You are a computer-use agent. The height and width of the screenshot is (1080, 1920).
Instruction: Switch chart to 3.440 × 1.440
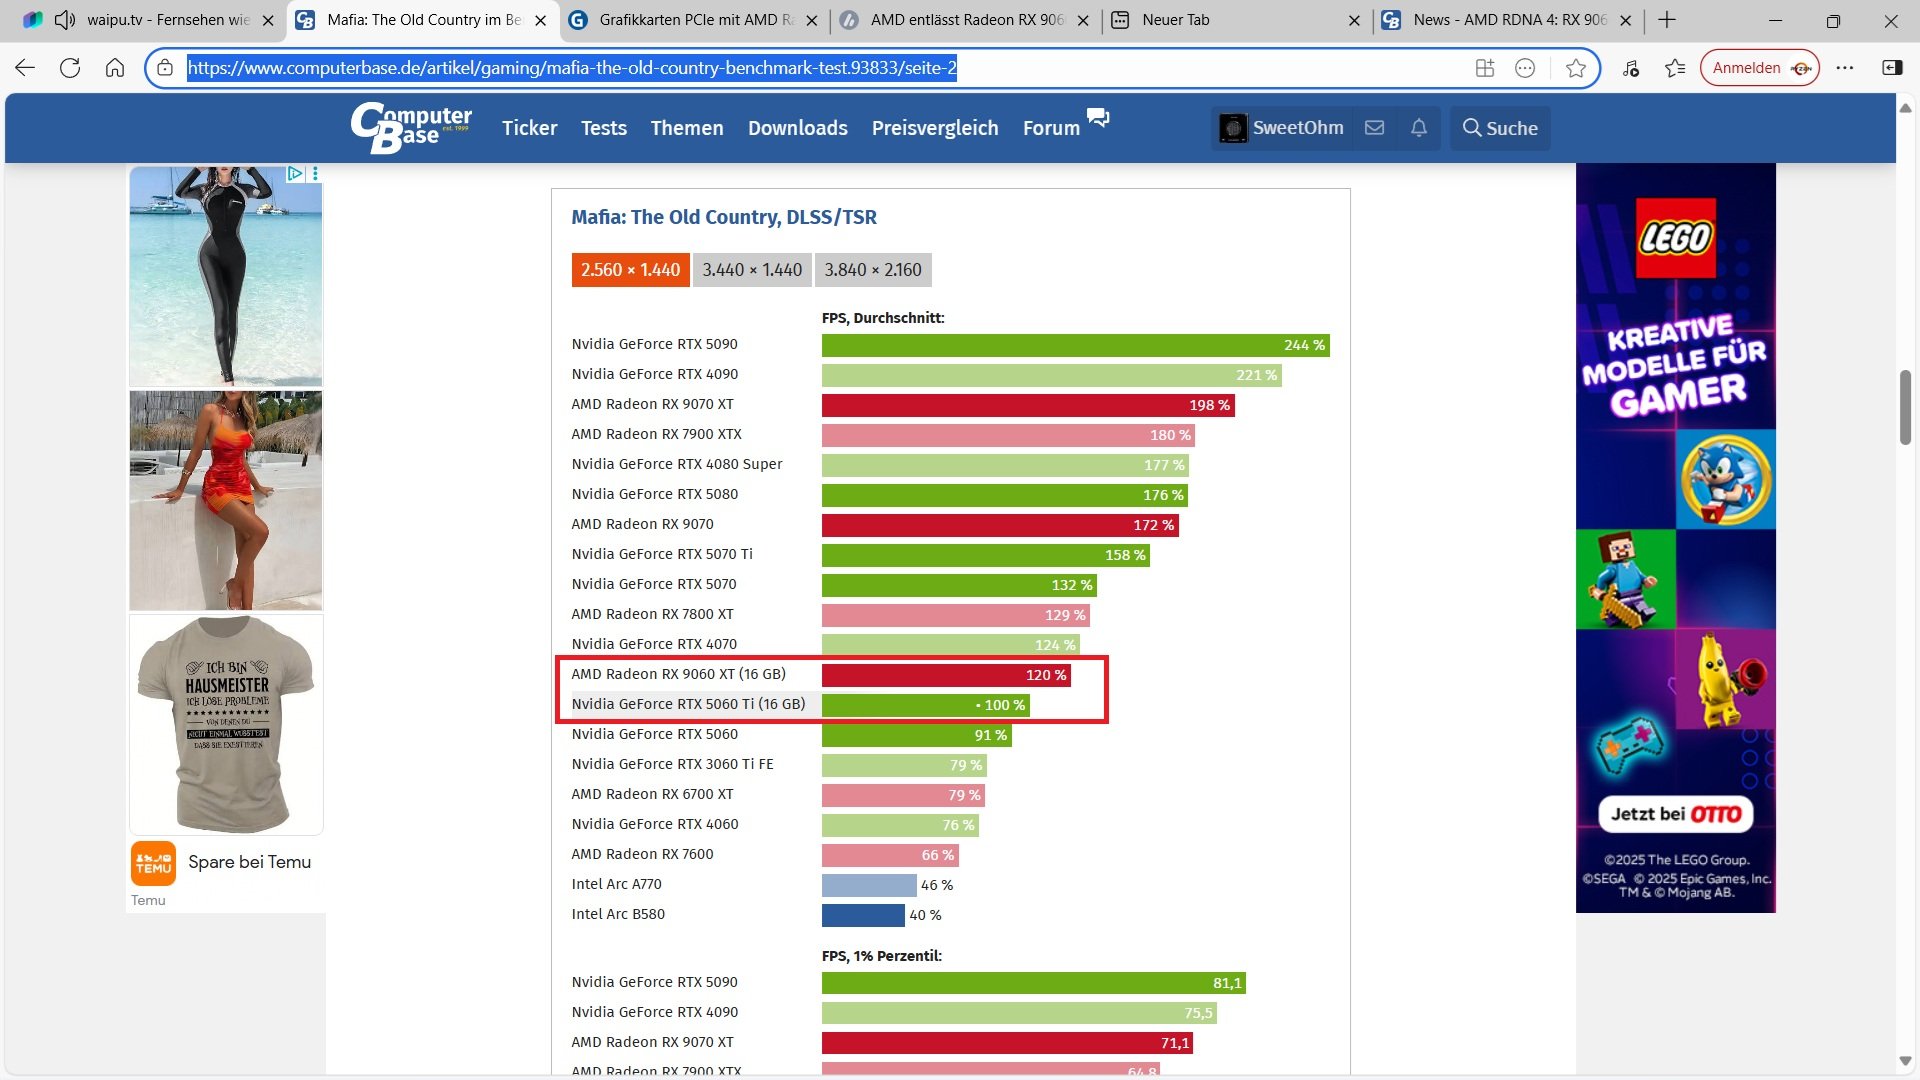pyautogui.click(x=752, y=270)
